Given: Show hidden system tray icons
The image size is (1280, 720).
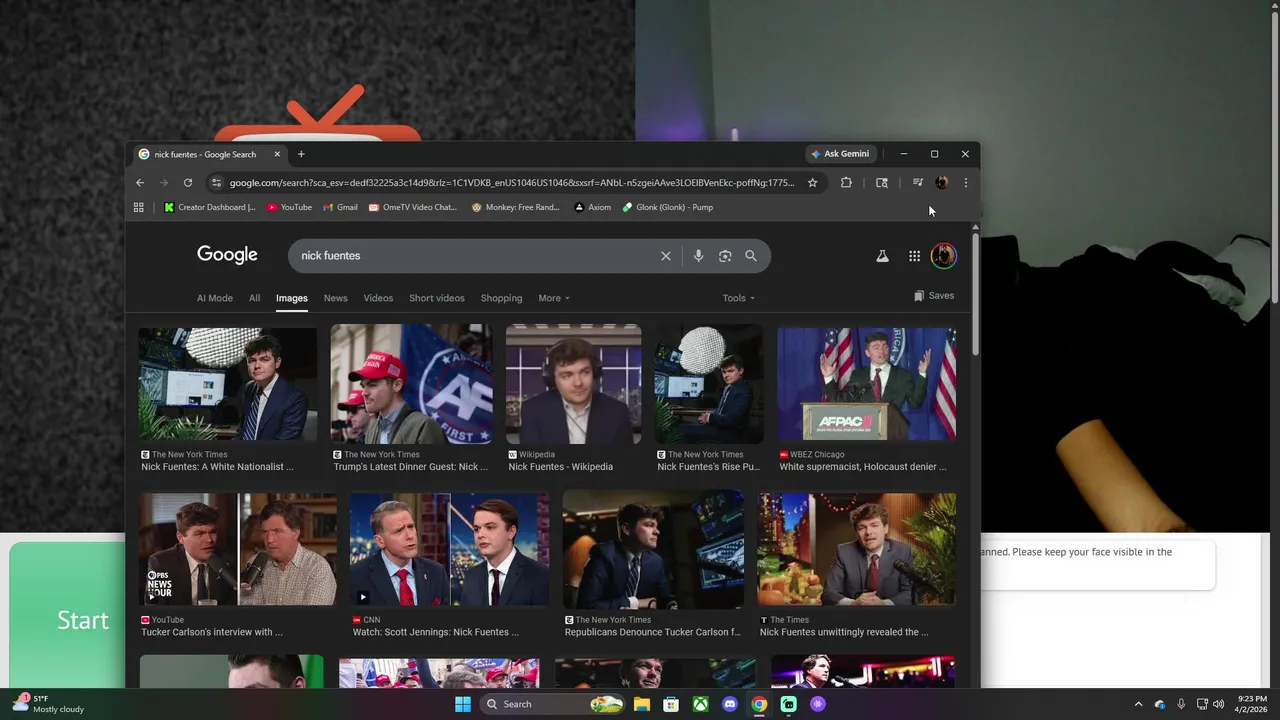Looking at the screenshot, I should click(1138, 704).
